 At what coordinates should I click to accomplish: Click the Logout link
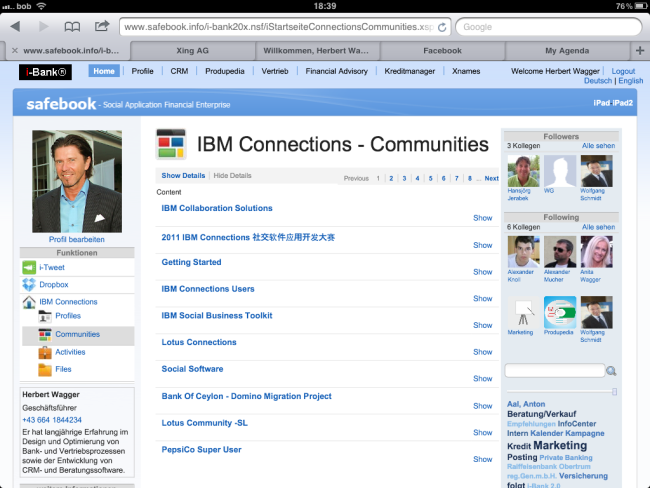click(x=623, y=71)
